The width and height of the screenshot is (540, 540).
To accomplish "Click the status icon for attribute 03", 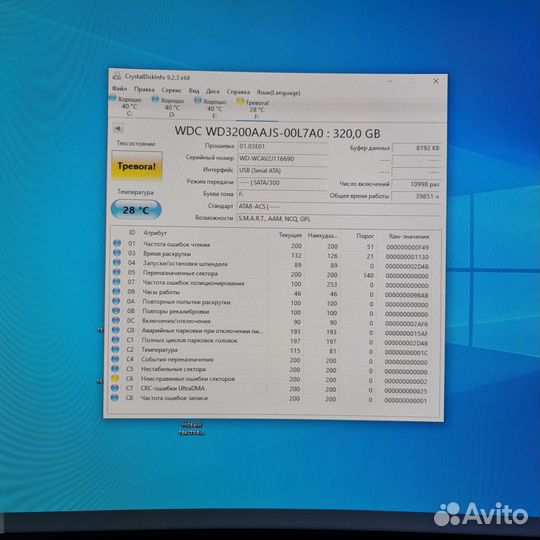I will pos(117,253).
